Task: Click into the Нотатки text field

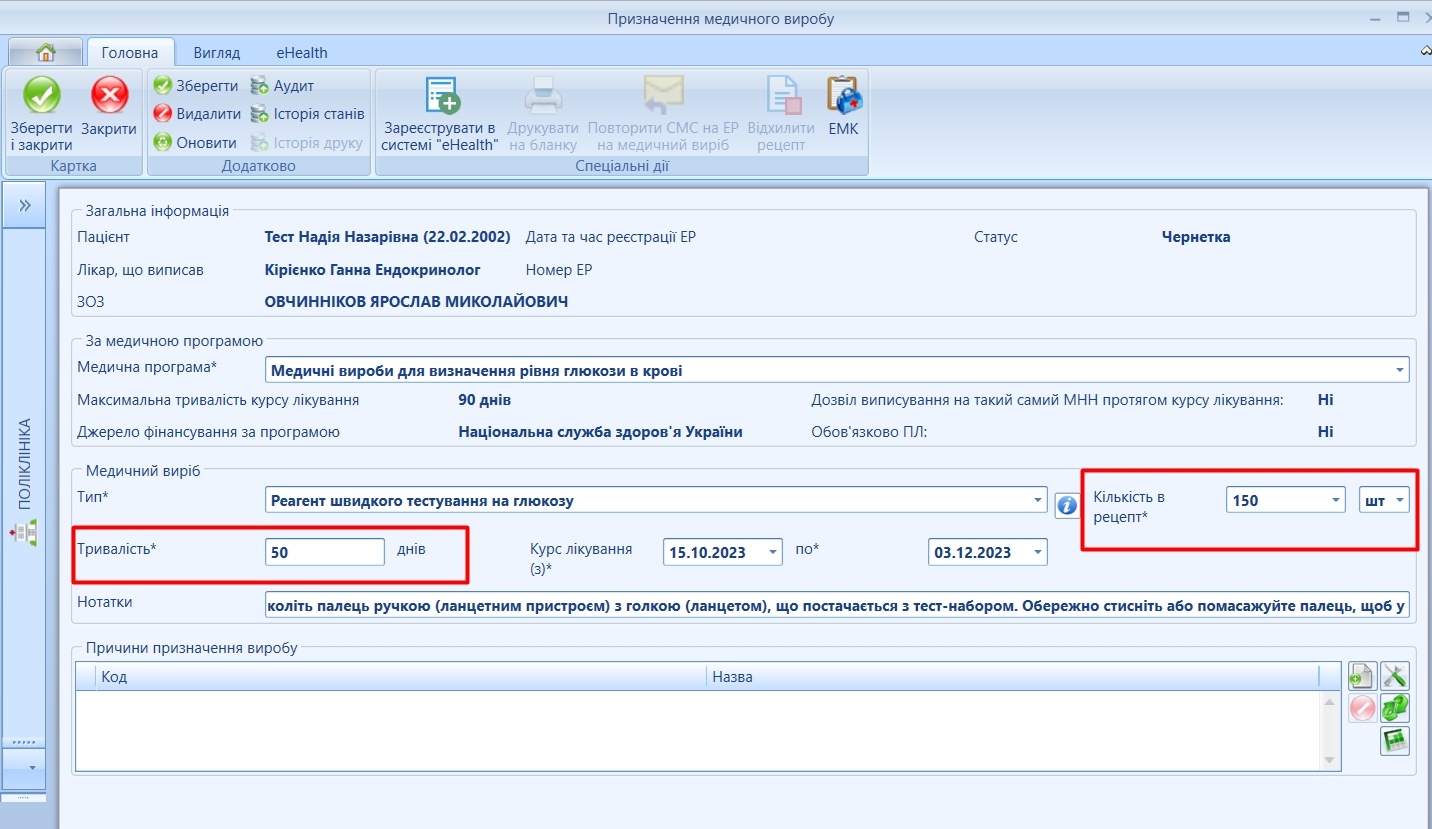Action: click(x=838, y=604)
